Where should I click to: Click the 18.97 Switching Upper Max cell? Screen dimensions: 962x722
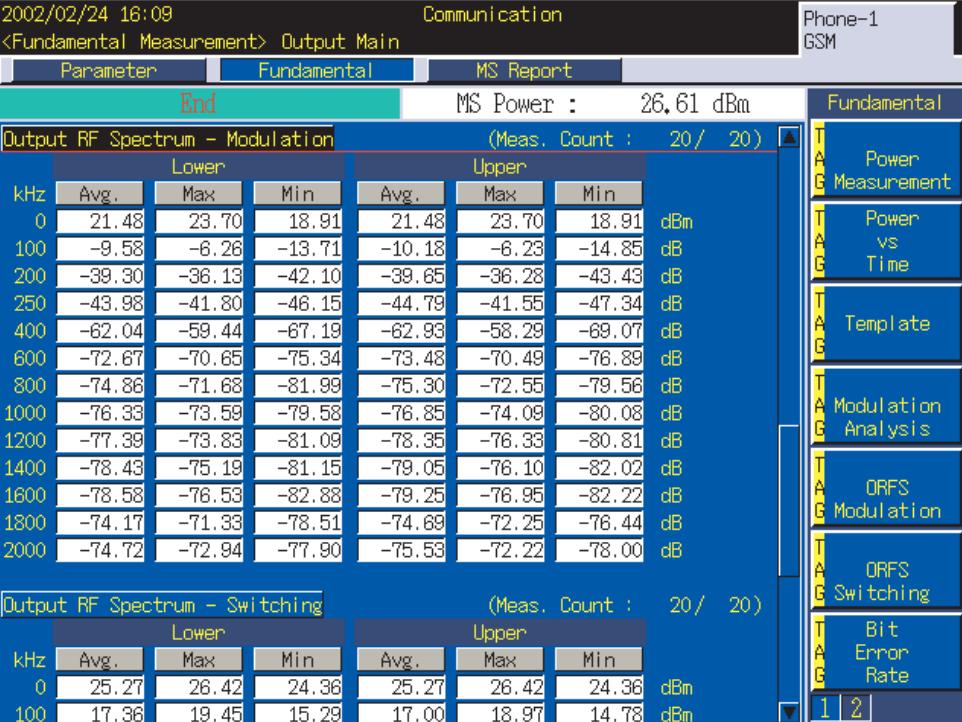(x=501, y=713)
